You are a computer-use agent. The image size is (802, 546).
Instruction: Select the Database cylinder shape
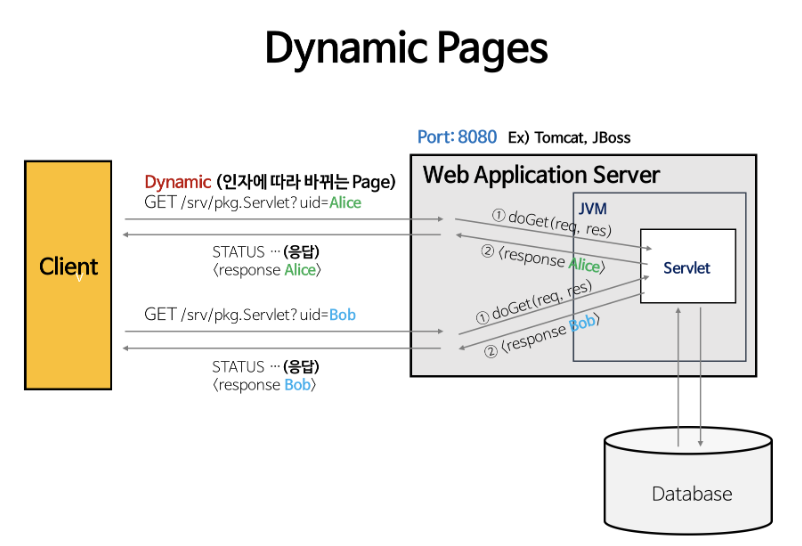[688, 481]
